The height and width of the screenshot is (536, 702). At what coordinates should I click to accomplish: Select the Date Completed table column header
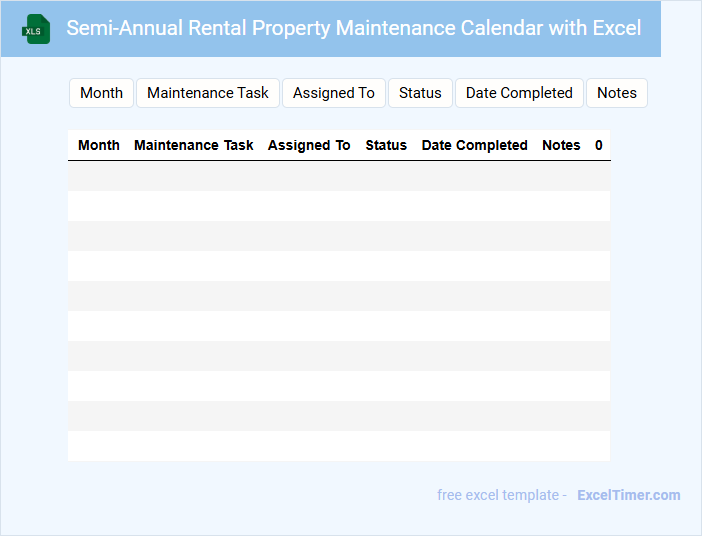(475, 145)
